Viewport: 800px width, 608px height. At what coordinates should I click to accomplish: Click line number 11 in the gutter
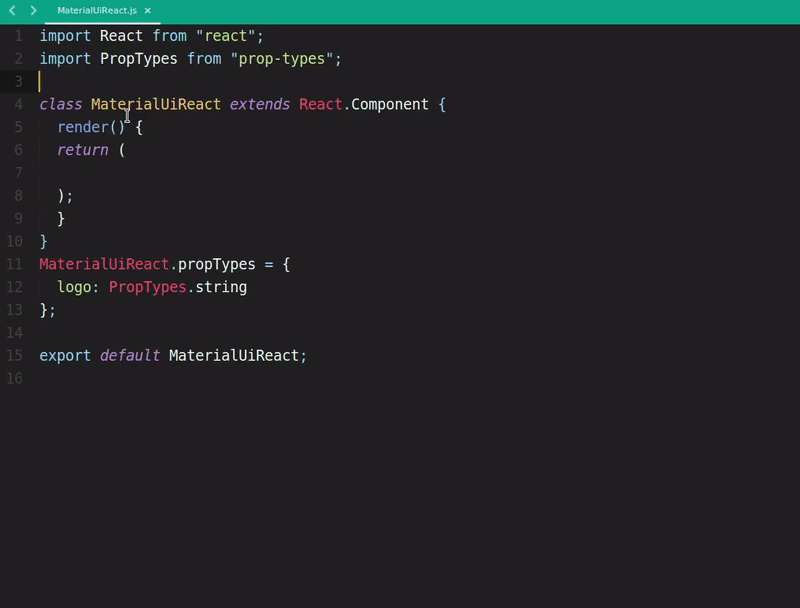(x=14, y=264)
